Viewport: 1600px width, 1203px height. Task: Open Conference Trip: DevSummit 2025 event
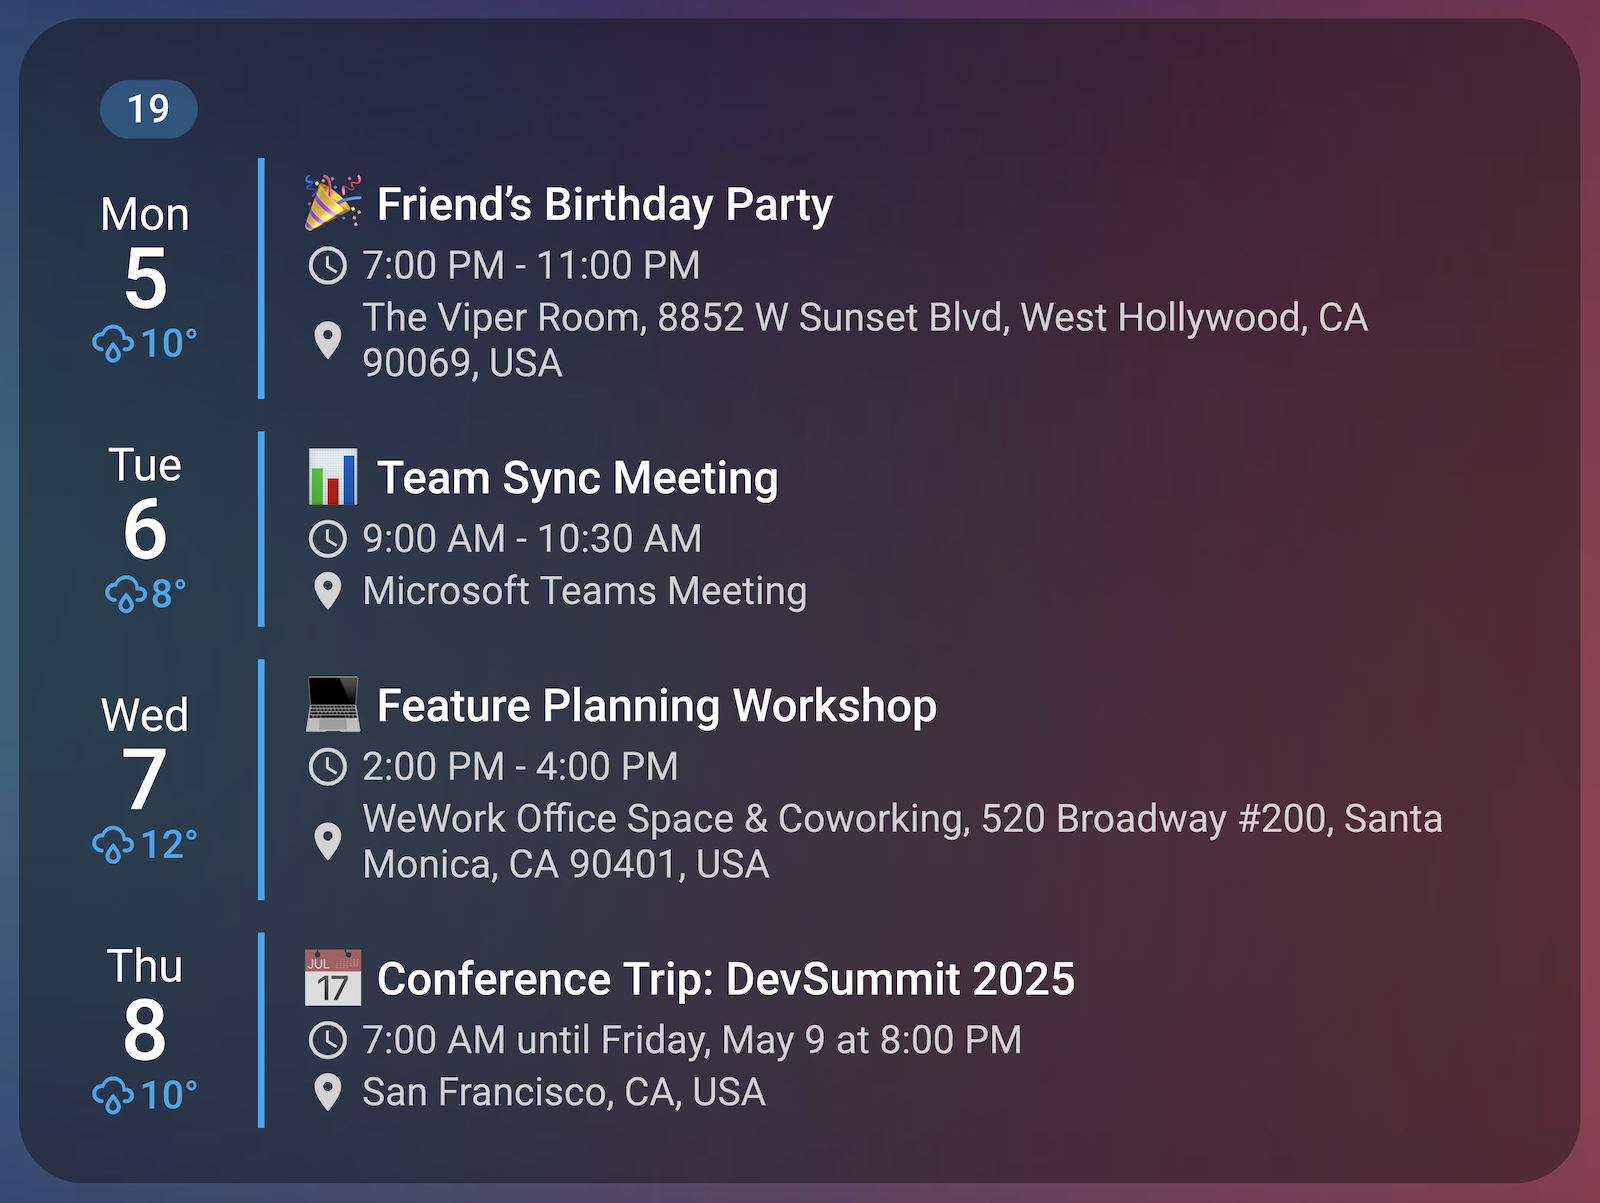coord(725,979)
